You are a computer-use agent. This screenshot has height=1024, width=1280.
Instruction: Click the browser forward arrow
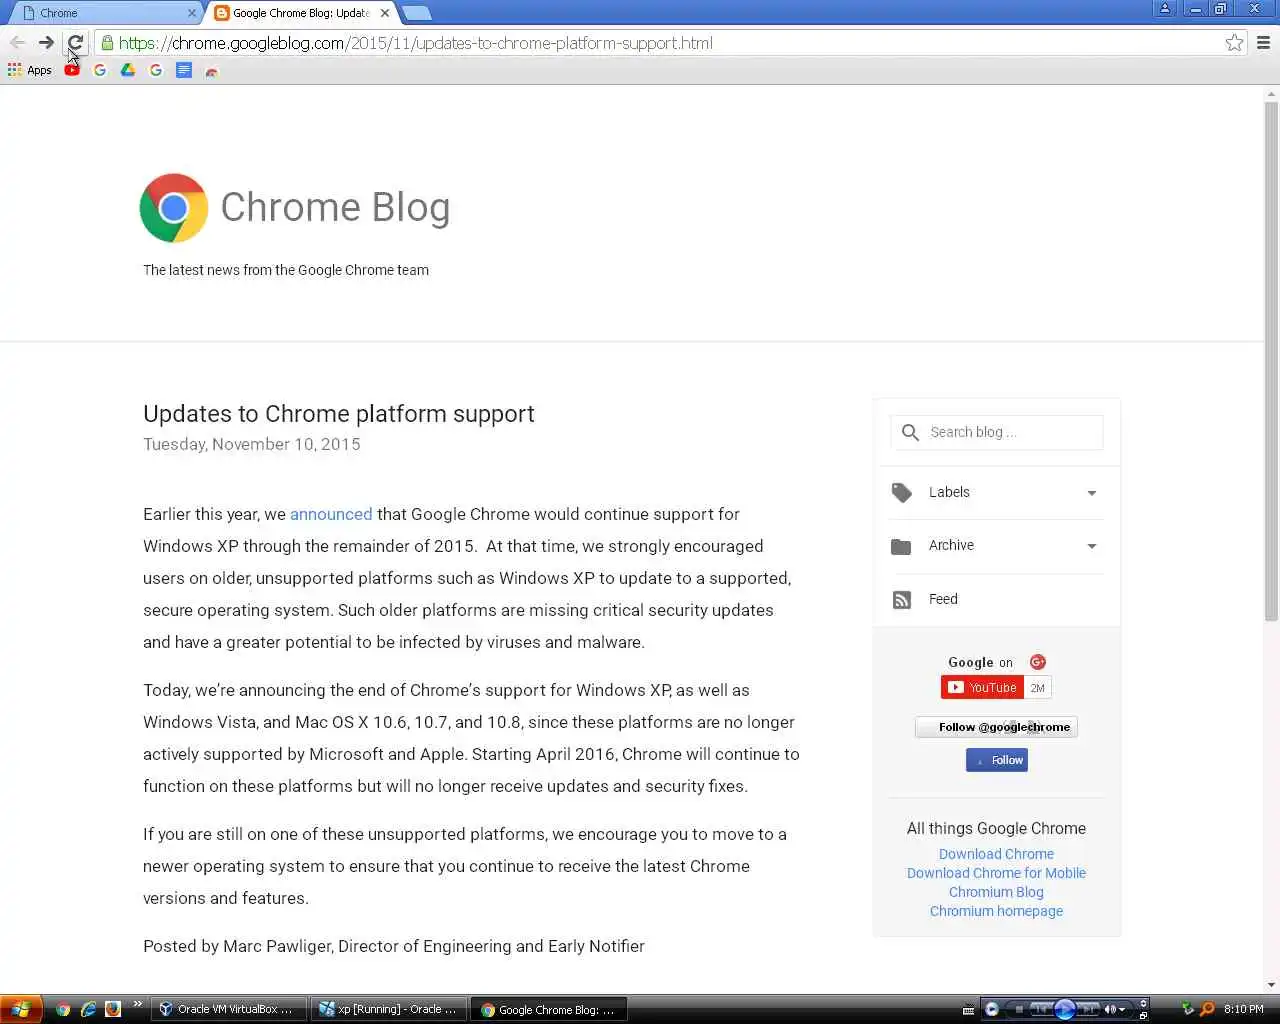[46, 42]
